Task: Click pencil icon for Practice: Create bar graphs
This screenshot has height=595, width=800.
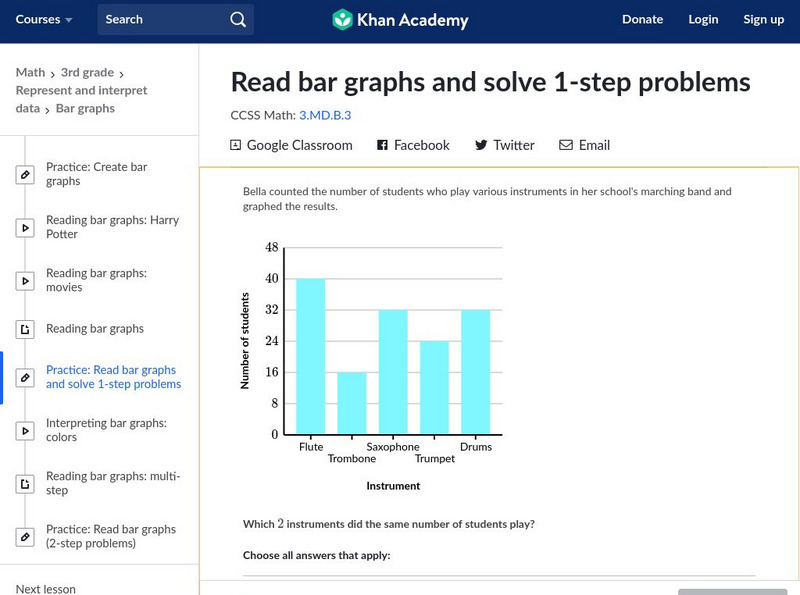Action: (x=25, y=175)
